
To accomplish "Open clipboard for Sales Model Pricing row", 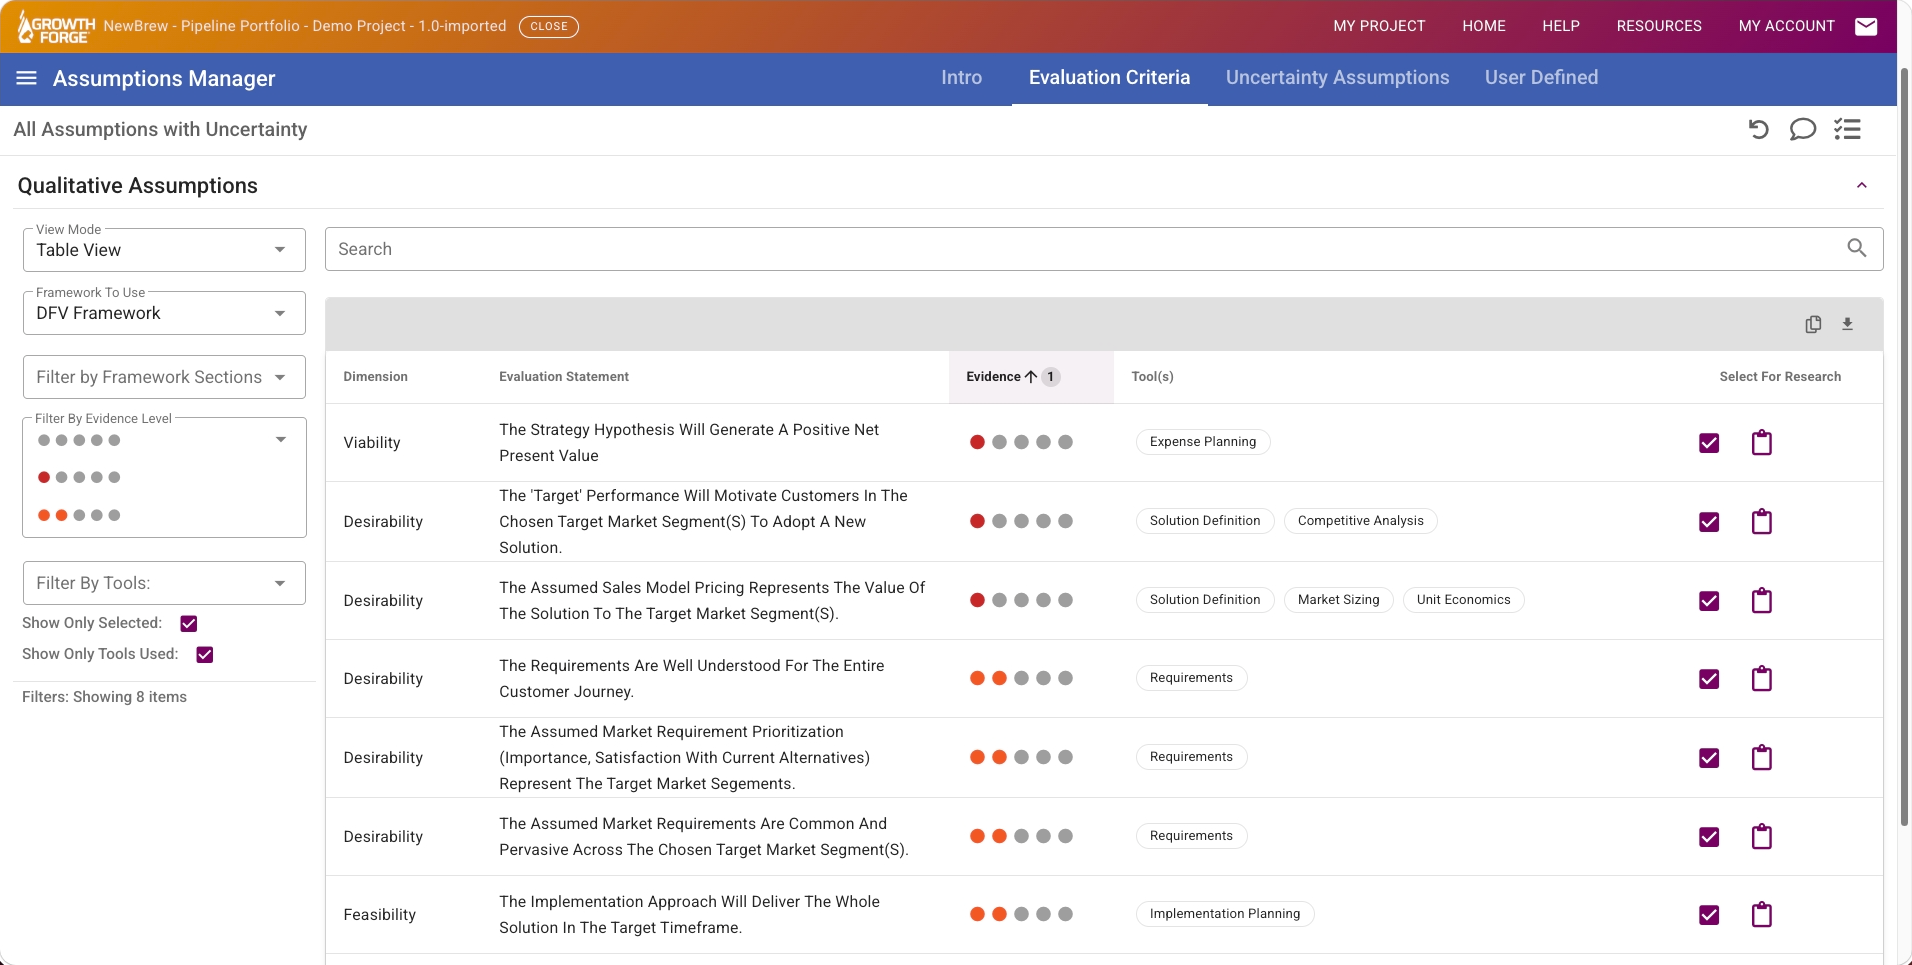I will [x=1762, y=600].
